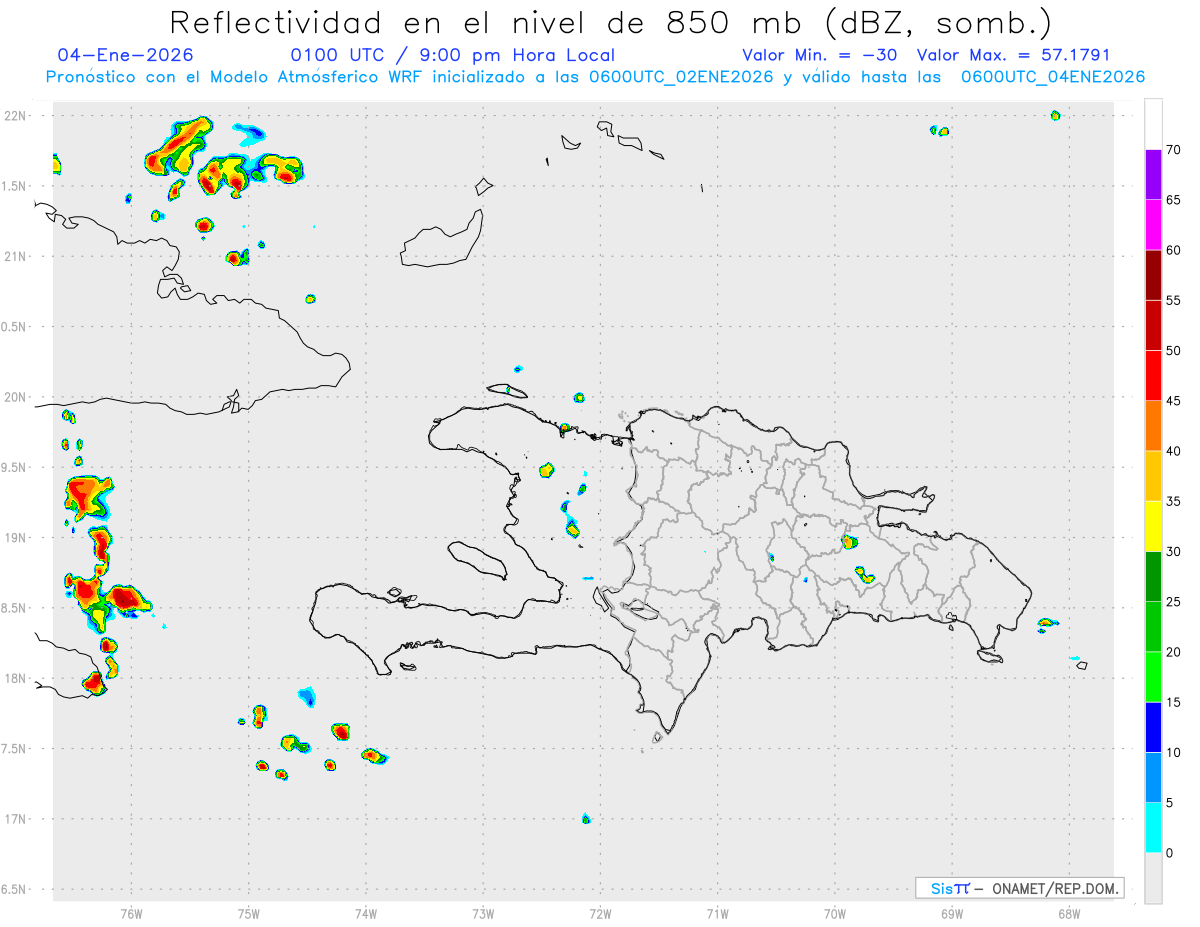Click the '72W' longitude label
The width and height of the screenshot is (1200, 927).
click(x=600, y=913)
